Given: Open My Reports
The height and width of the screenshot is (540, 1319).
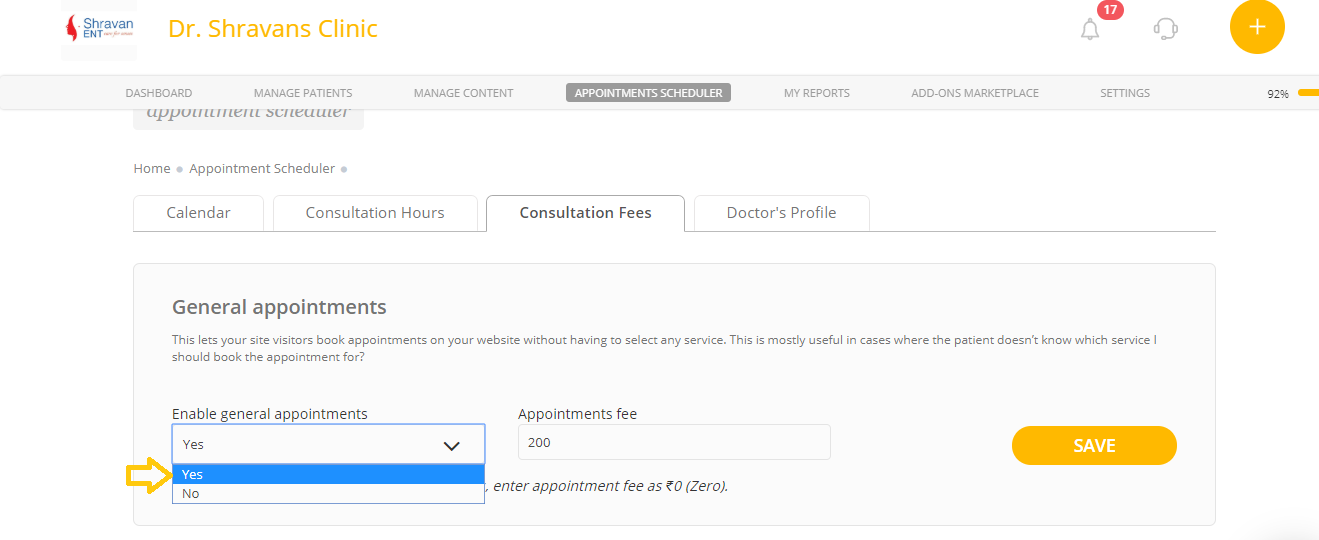Looking at the screenshot, I should [x=817, y=93].
